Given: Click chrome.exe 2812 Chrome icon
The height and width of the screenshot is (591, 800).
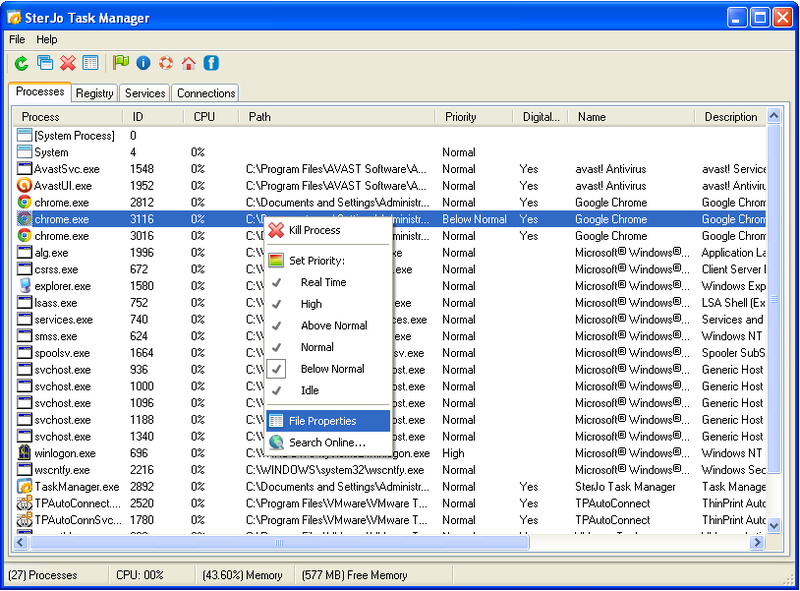Looking at the screenshot, I should tap(24, 202).
